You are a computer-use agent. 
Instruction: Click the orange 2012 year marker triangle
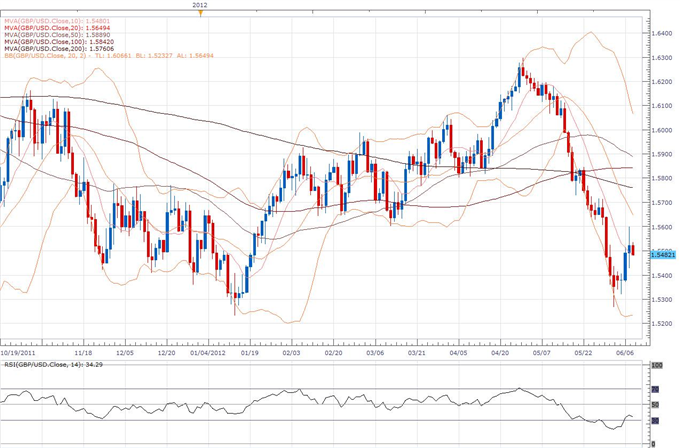pos(201,14)
